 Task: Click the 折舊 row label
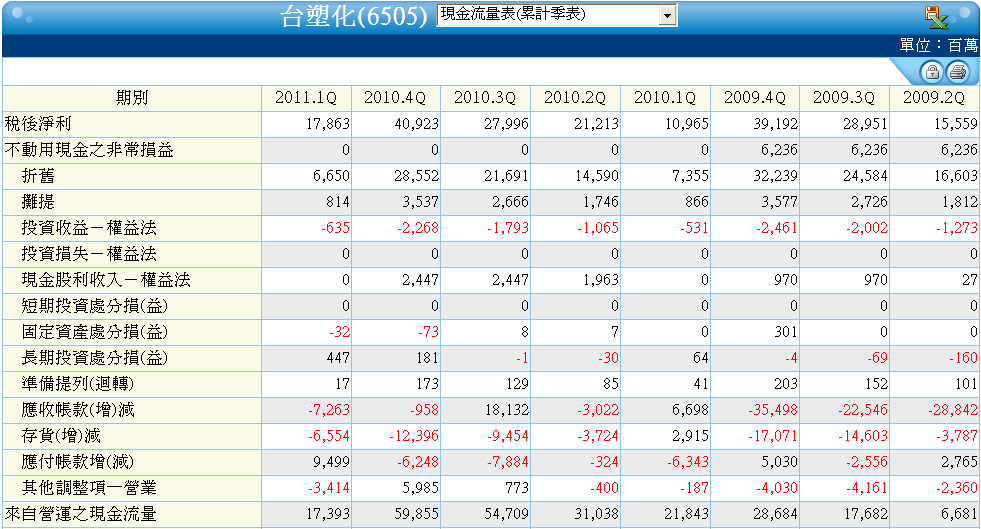click(x=38, y=176)
